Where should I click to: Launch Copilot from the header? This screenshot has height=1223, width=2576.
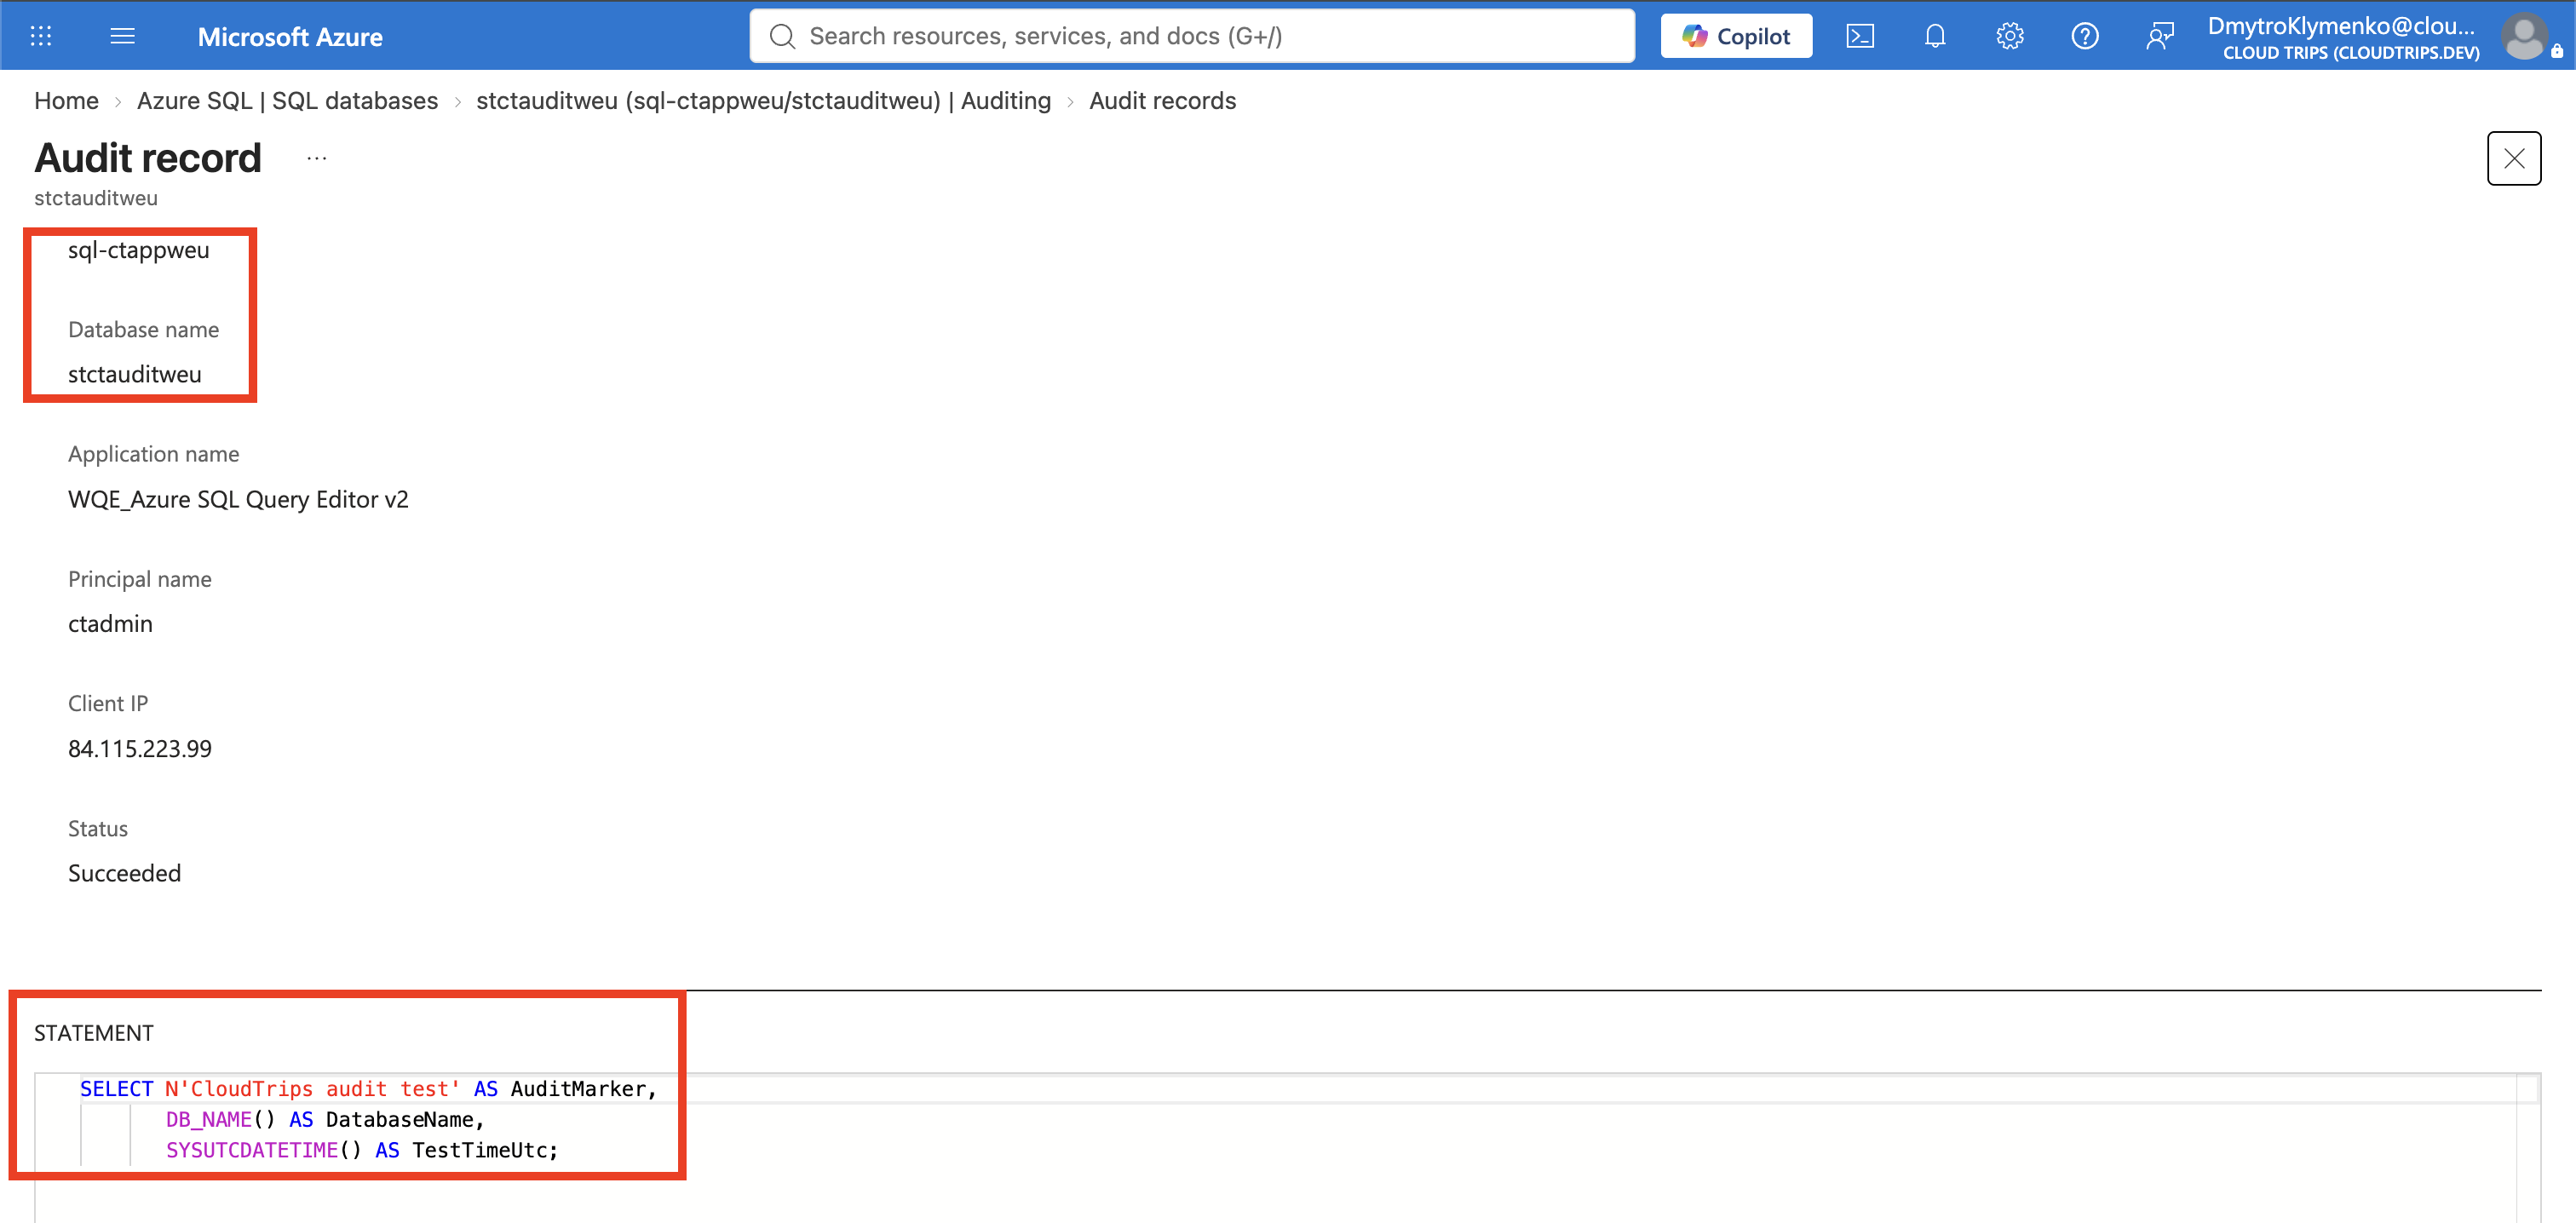tap(1736, 36)
